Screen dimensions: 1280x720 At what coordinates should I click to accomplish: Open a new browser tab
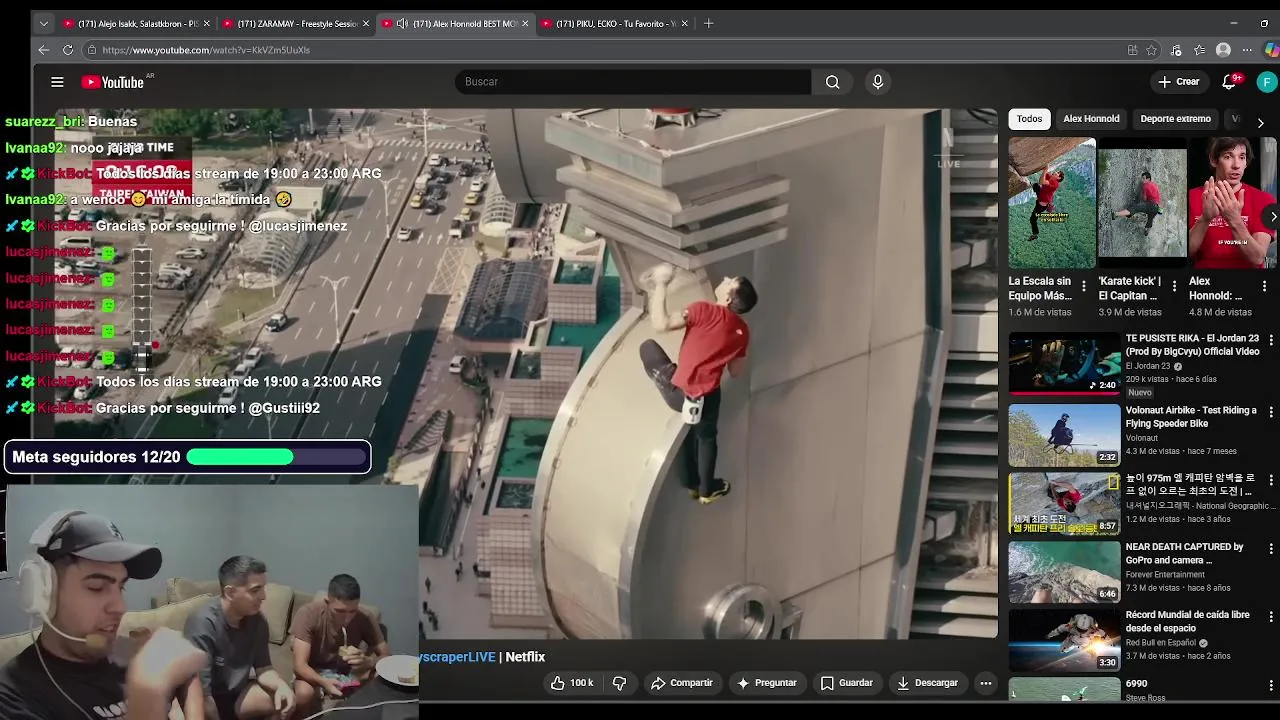click(708, 23)
